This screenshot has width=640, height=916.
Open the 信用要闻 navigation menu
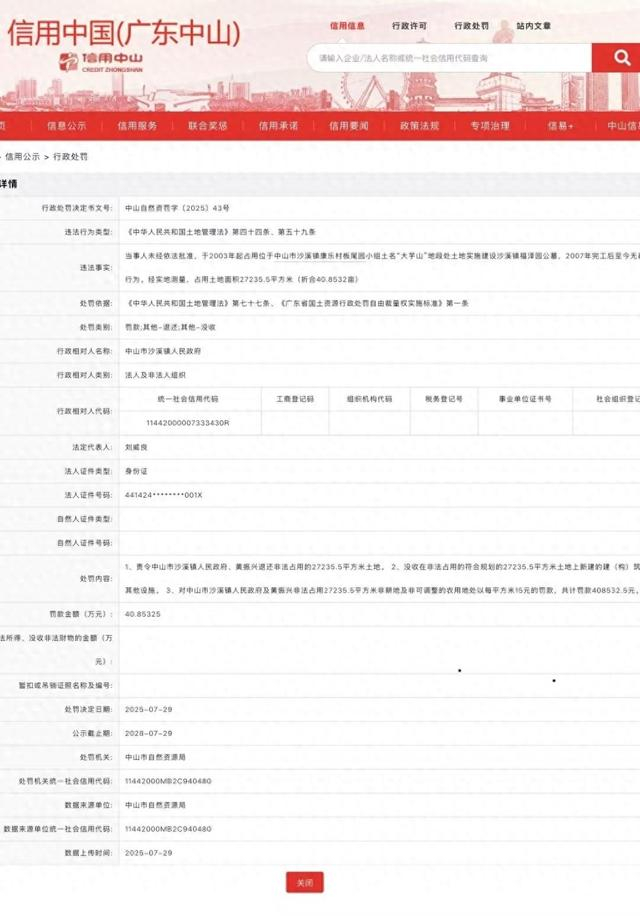tap(349, 126)
